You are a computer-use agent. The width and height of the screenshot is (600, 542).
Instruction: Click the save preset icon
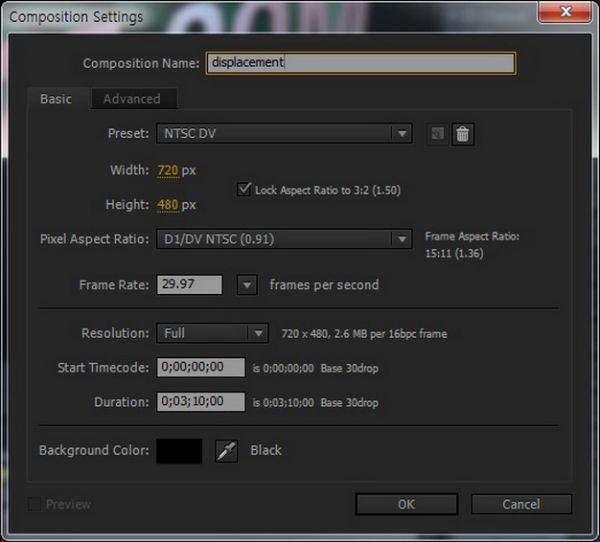(x=437, y=134)
